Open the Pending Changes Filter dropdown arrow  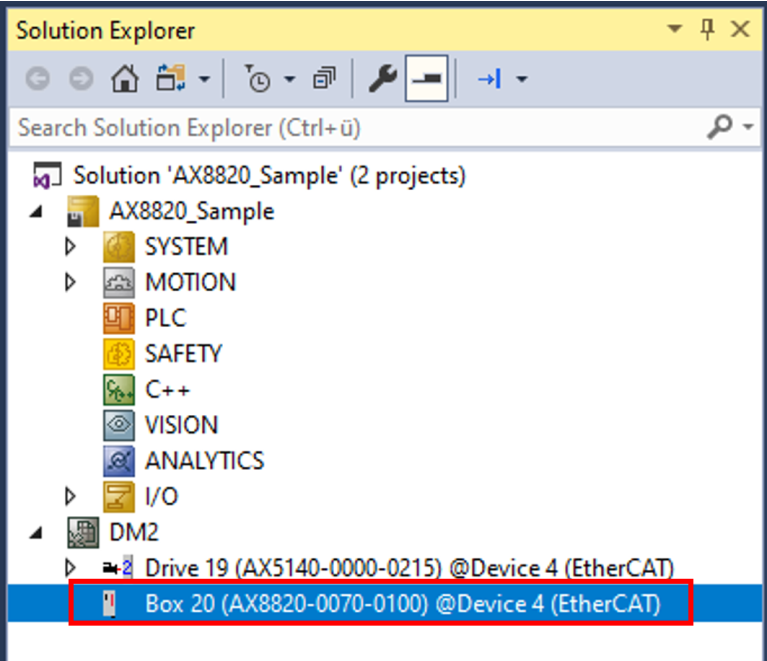pyautogui.click(x=290, y=79)
